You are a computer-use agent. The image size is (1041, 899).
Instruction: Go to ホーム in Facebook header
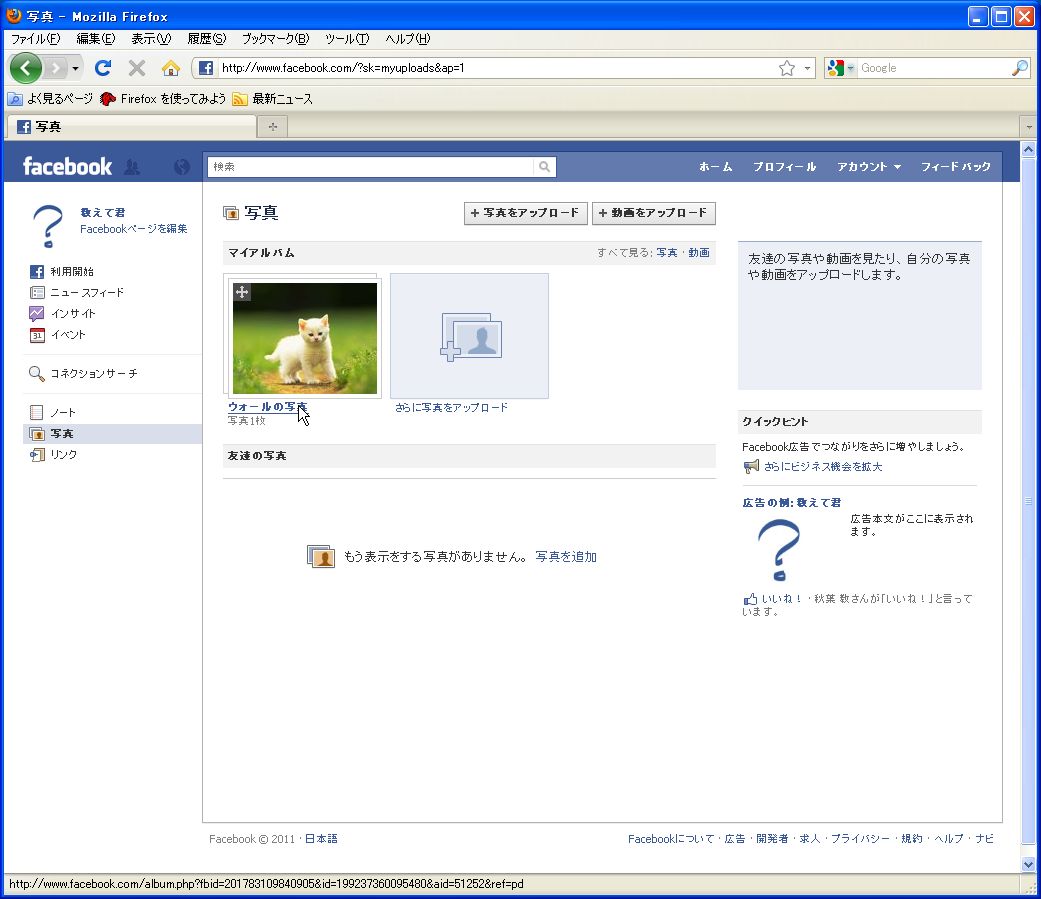(716, 167)
